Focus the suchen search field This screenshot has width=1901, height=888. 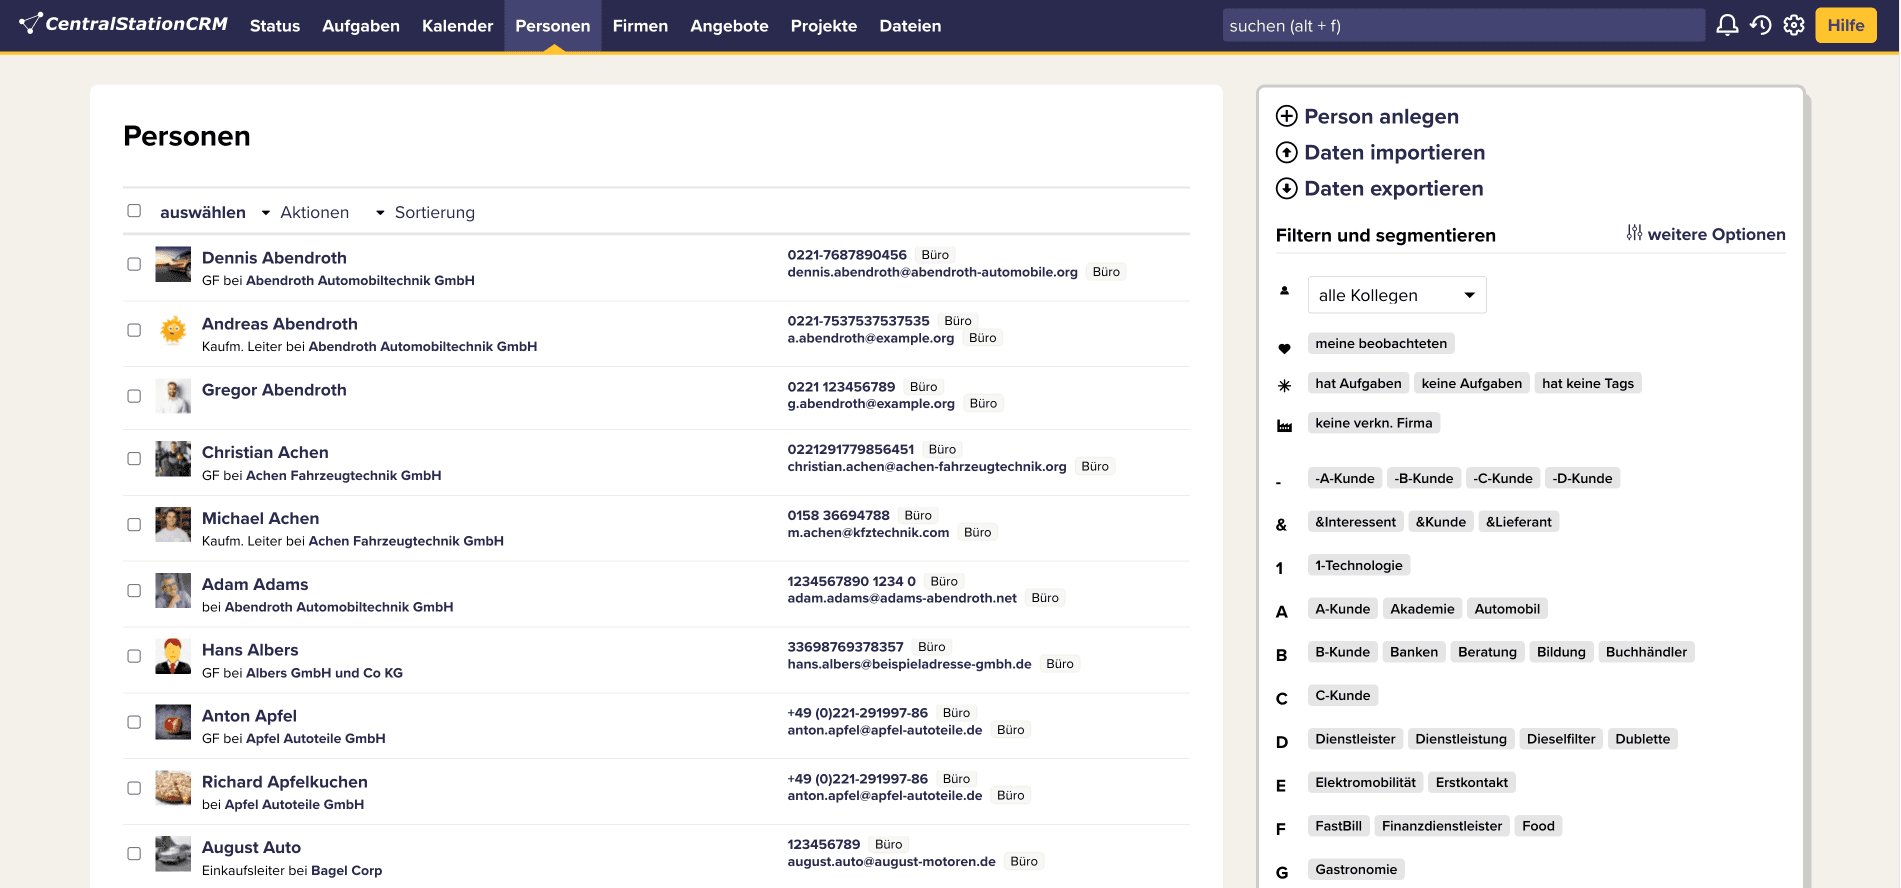coord(1463,26)
